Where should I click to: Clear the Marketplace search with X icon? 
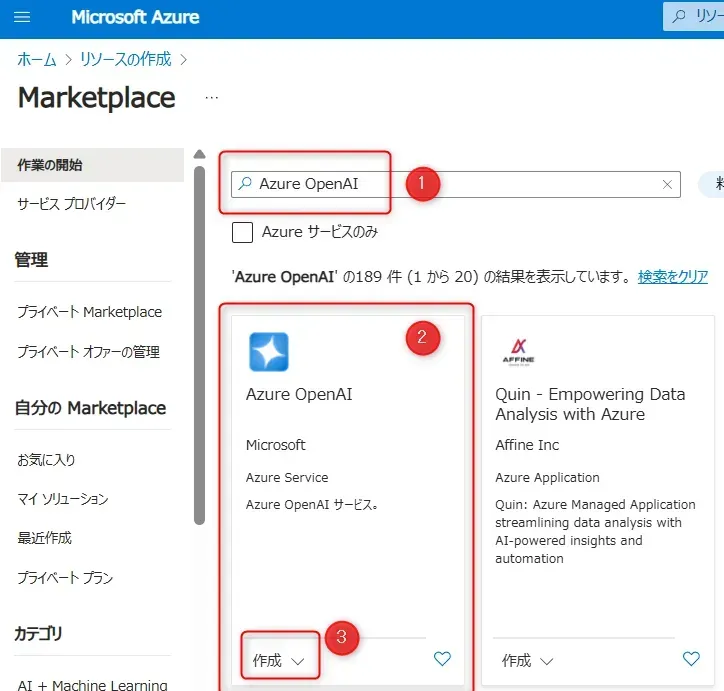667,184
